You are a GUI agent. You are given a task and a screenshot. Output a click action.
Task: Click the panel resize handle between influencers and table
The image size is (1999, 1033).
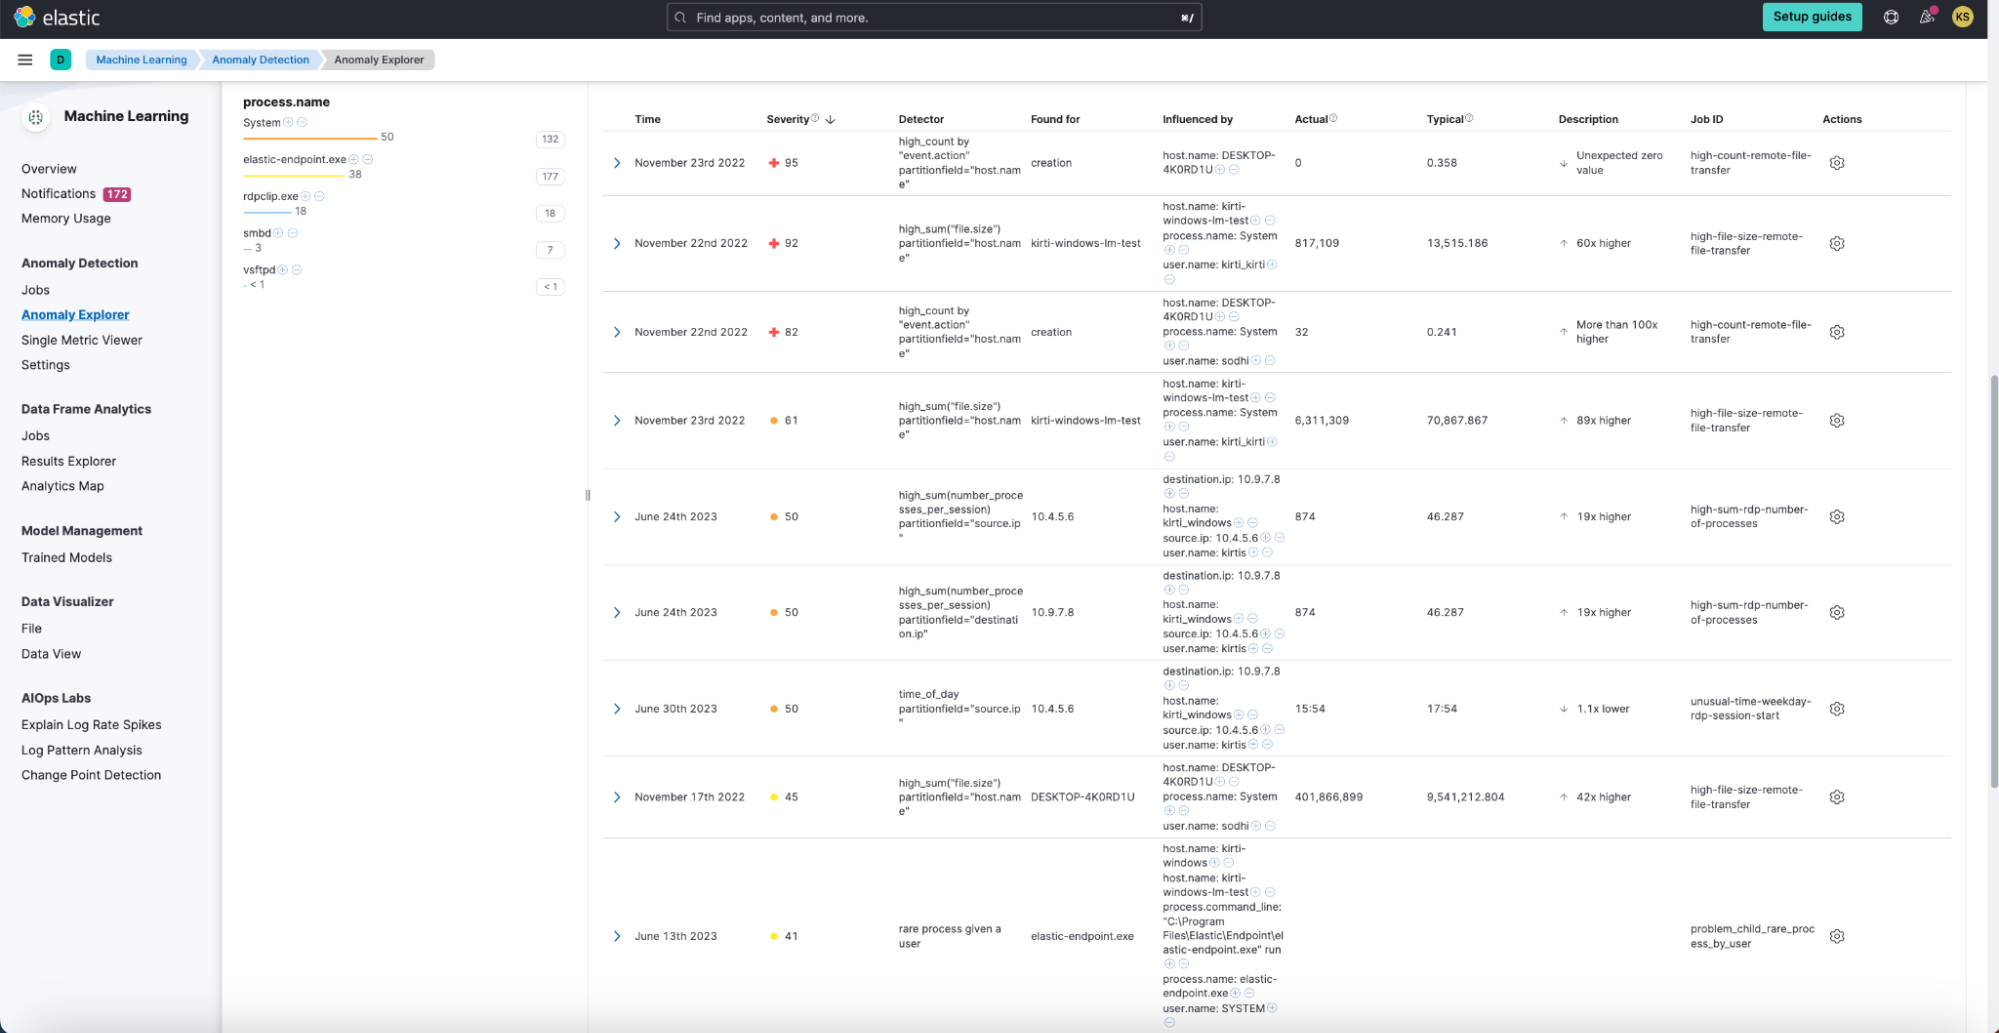coord(587,495)
